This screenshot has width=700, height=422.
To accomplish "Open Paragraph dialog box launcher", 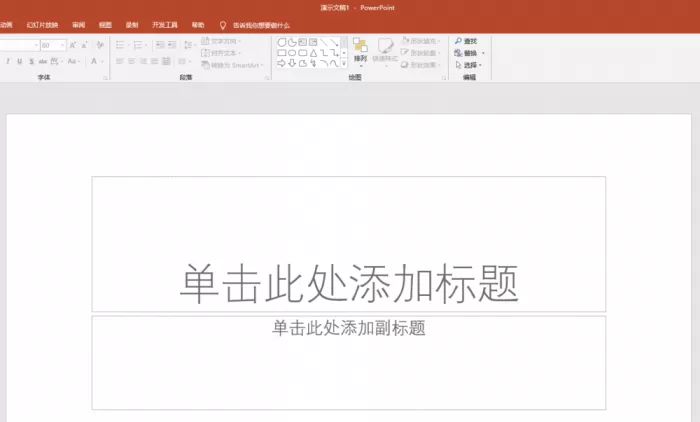I will coord(267,78).
